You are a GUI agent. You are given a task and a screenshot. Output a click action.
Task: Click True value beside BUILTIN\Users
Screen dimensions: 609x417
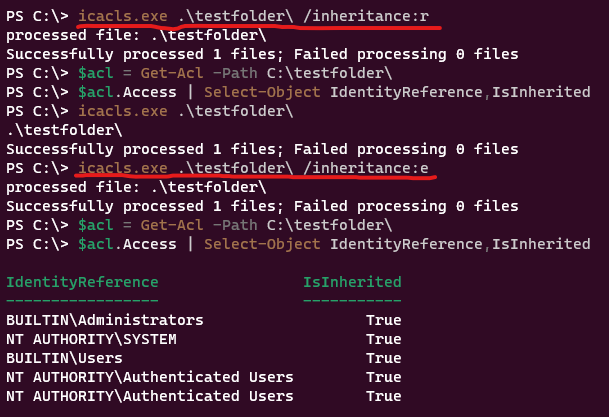pos(383,358)
